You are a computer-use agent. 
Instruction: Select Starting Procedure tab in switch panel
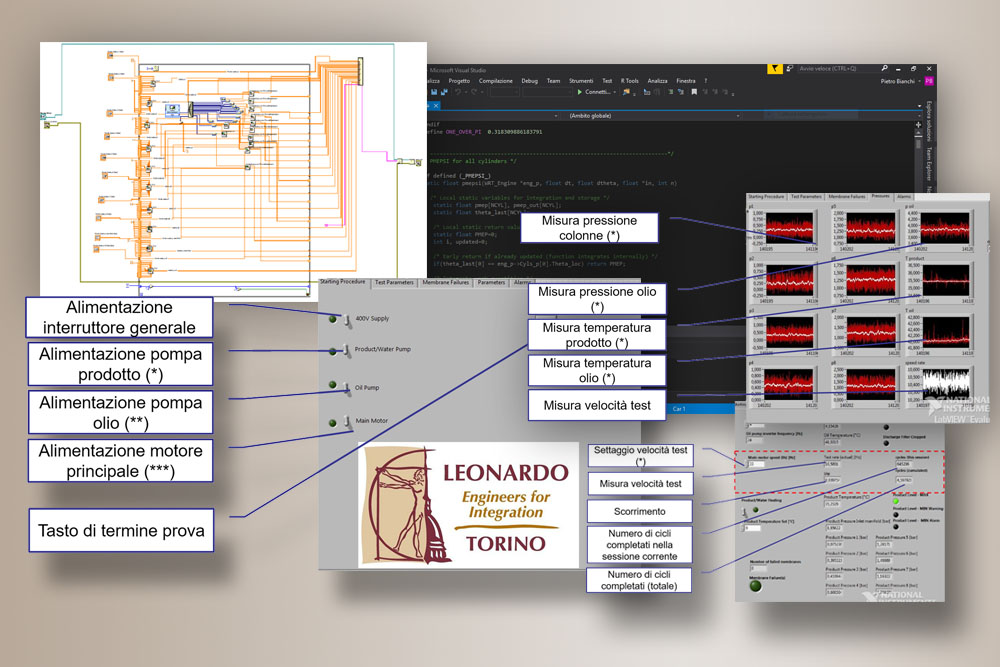[343, 282]
